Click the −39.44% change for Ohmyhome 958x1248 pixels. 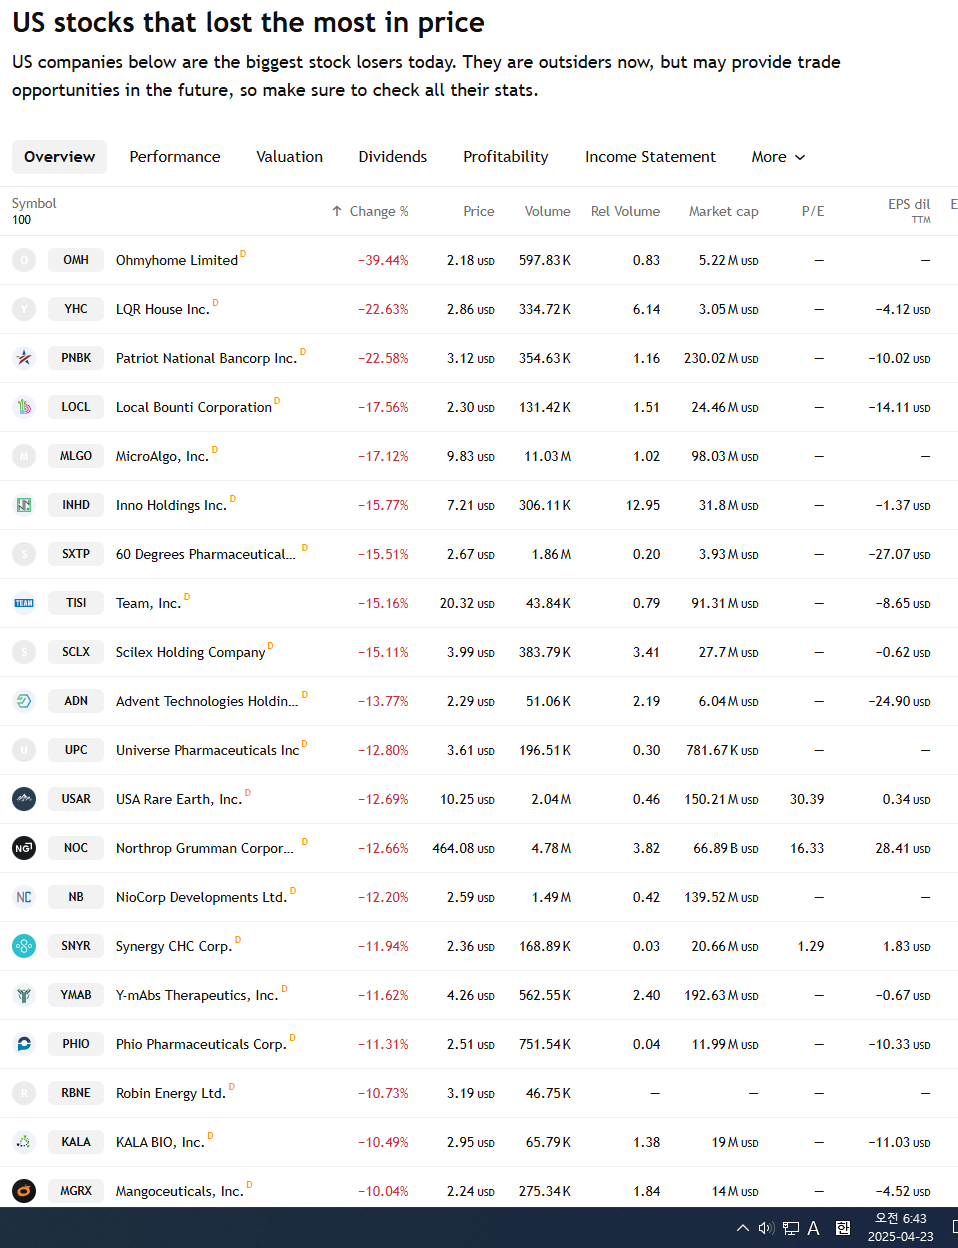[x=384, y=260]
